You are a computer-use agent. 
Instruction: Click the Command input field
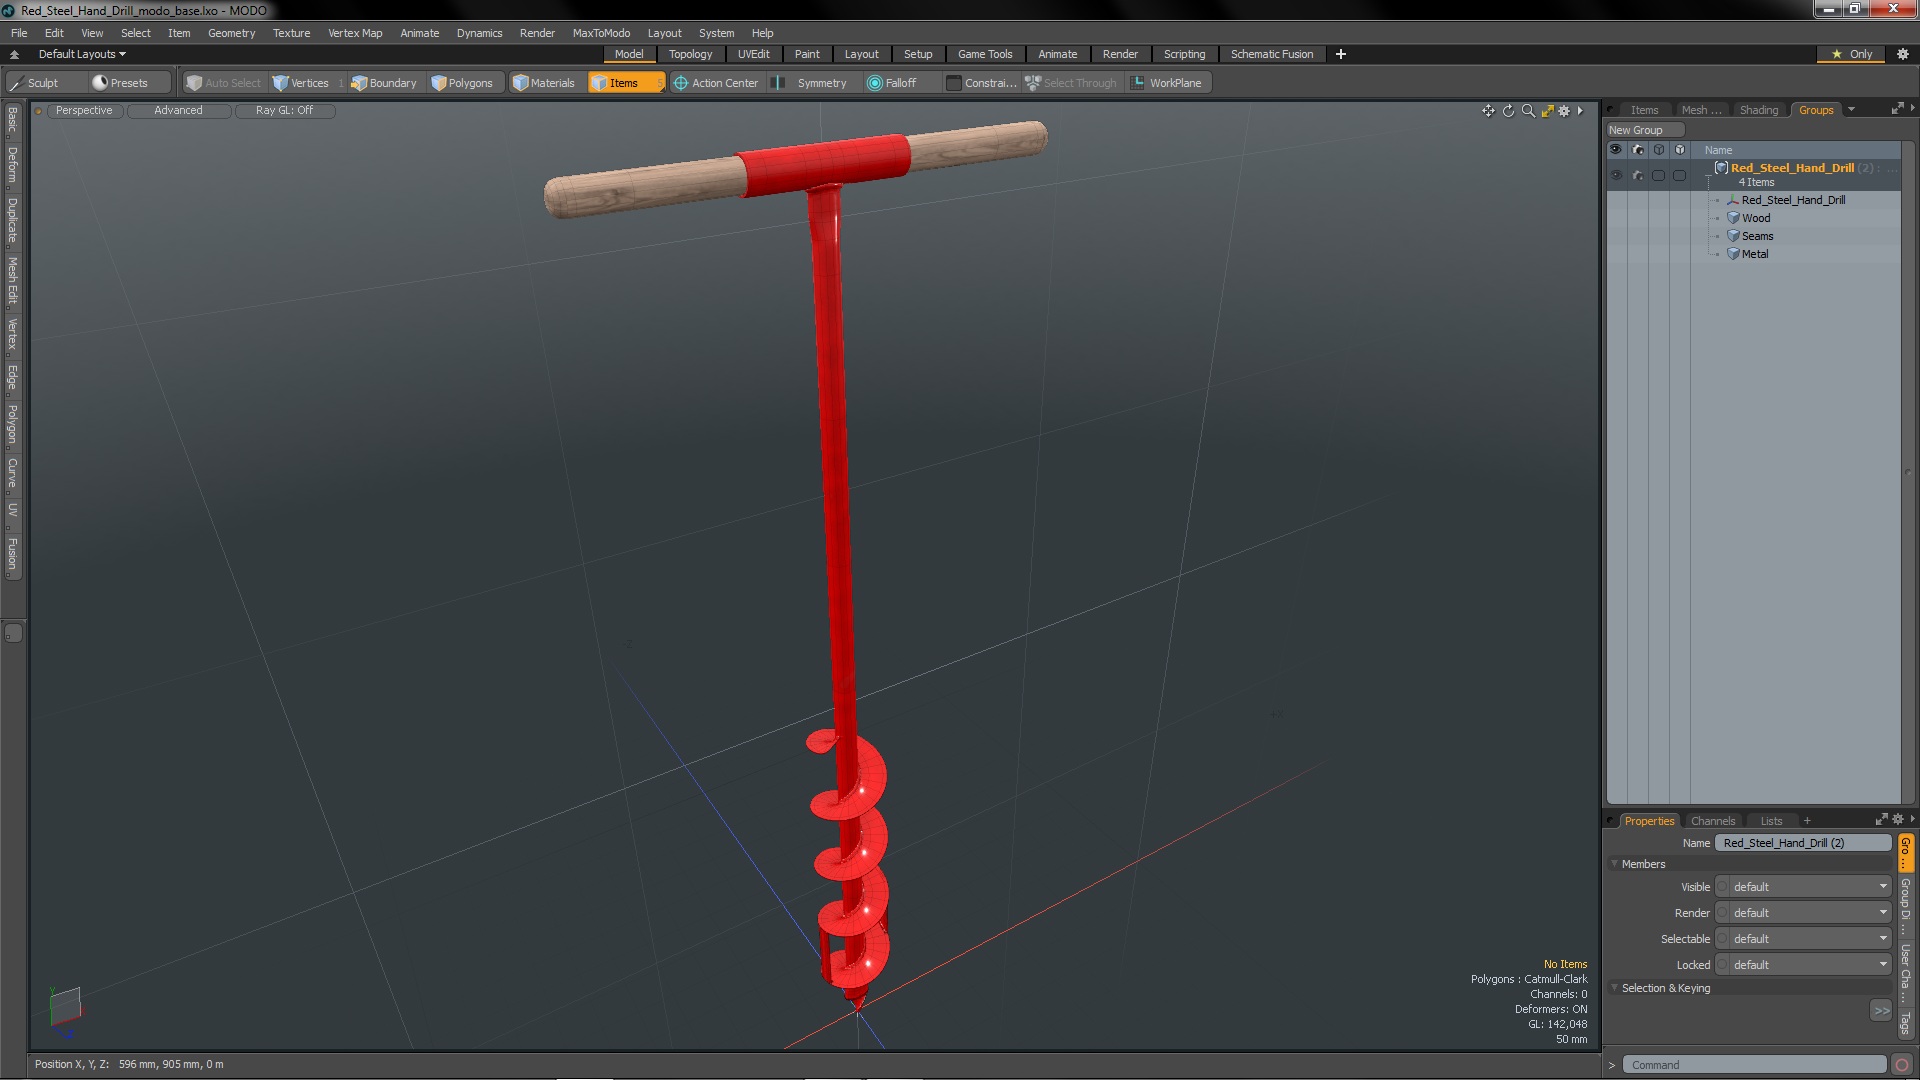coord(1753,1065)
